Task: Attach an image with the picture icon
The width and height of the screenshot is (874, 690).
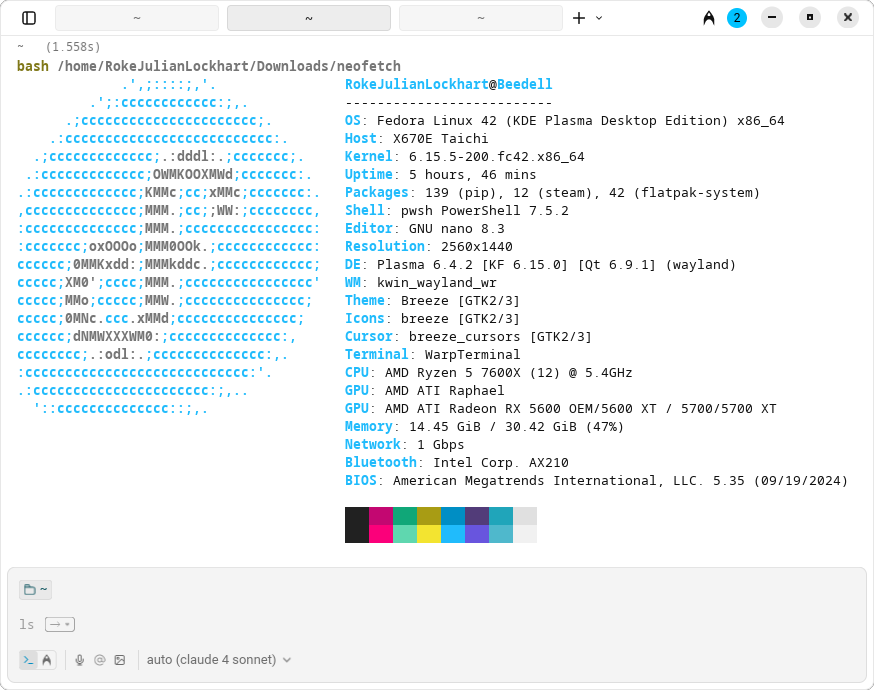Action: tap(120, 660)
